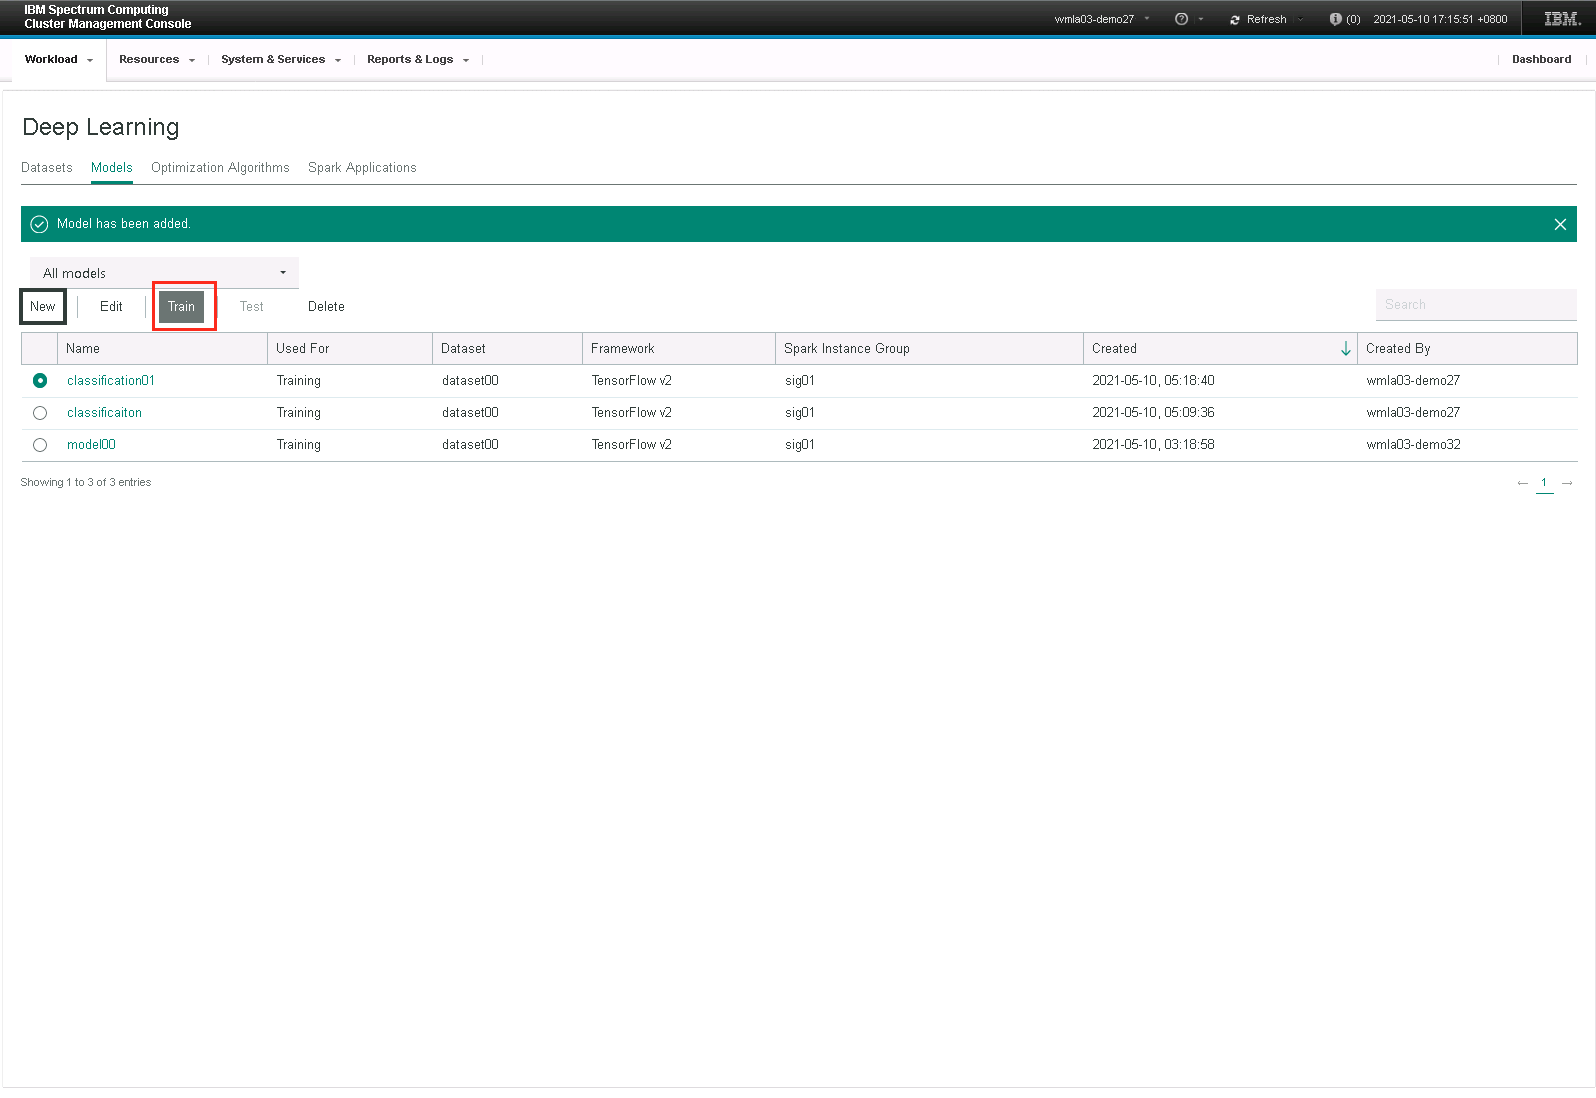Open the model00 model link
The height and width of the screenshot is (1098, 1596).
pos(91,444)
